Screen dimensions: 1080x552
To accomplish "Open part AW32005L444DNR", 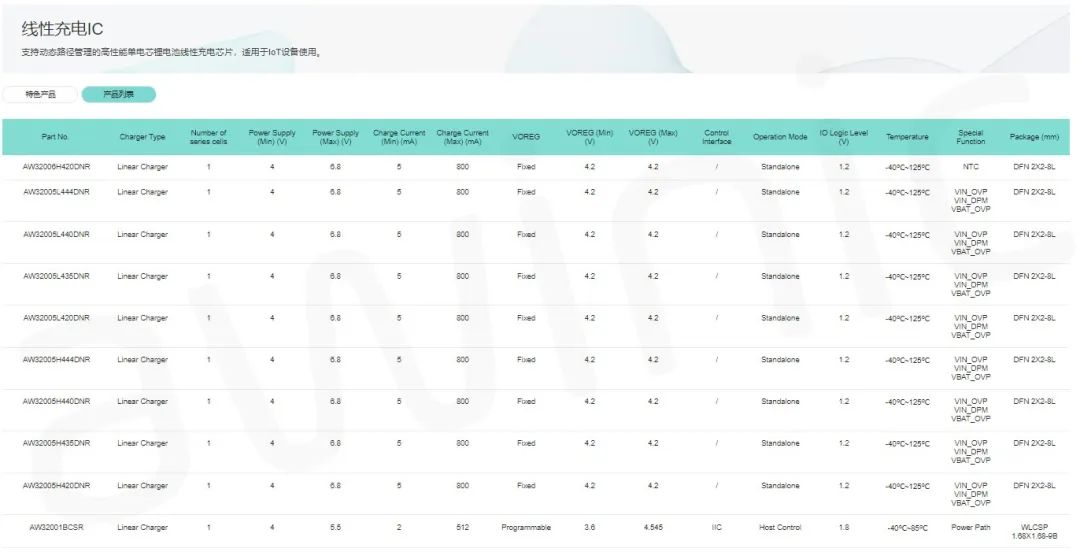I will 56,192.
